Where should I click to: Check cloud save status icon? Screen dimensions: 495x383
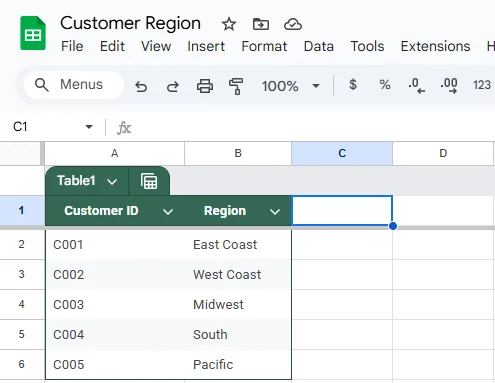point(293,24)
